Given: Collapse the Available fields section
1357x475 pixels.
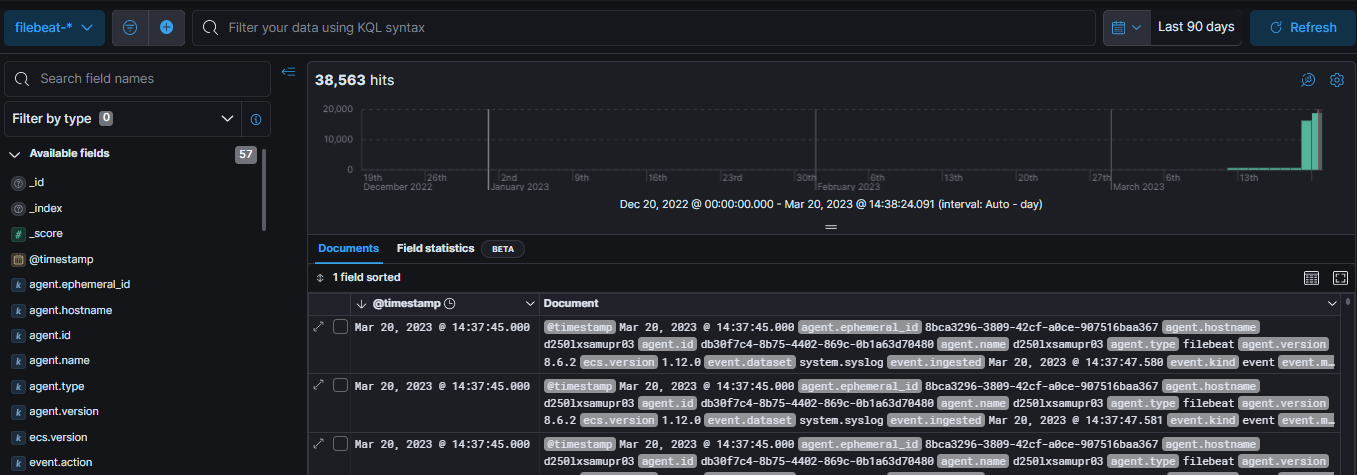Looking at the screenshot, I should coord(16,154).
